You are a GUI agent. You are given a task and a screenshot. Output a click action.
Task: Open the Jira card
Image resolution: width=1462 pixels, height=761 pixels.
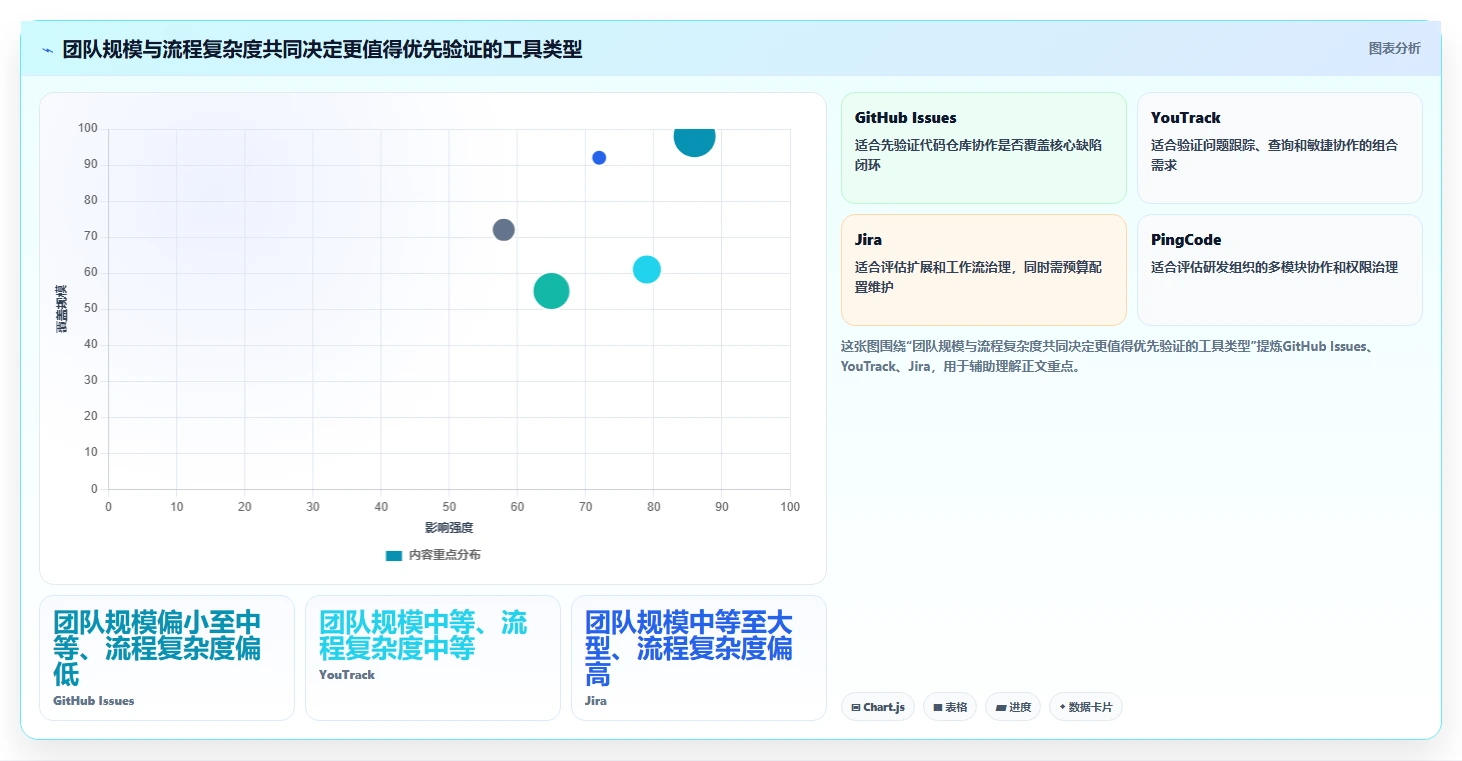(x=984, y=270)
